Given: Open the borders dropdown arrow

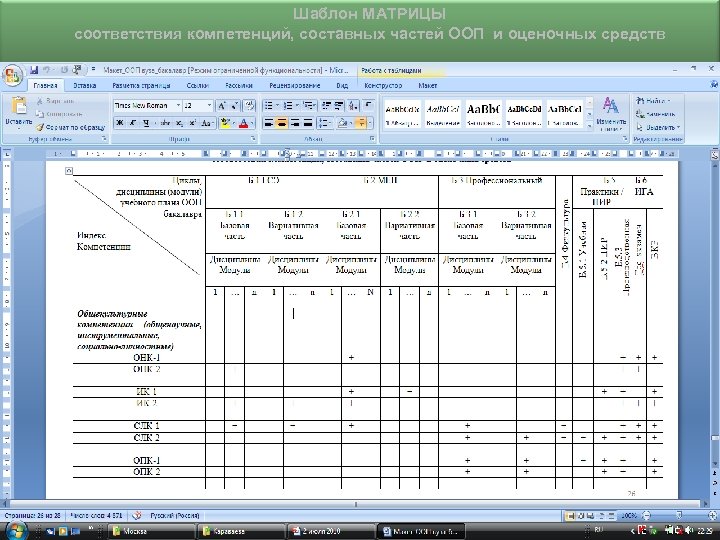Looking at the screenshot, I should pos(369,123).
